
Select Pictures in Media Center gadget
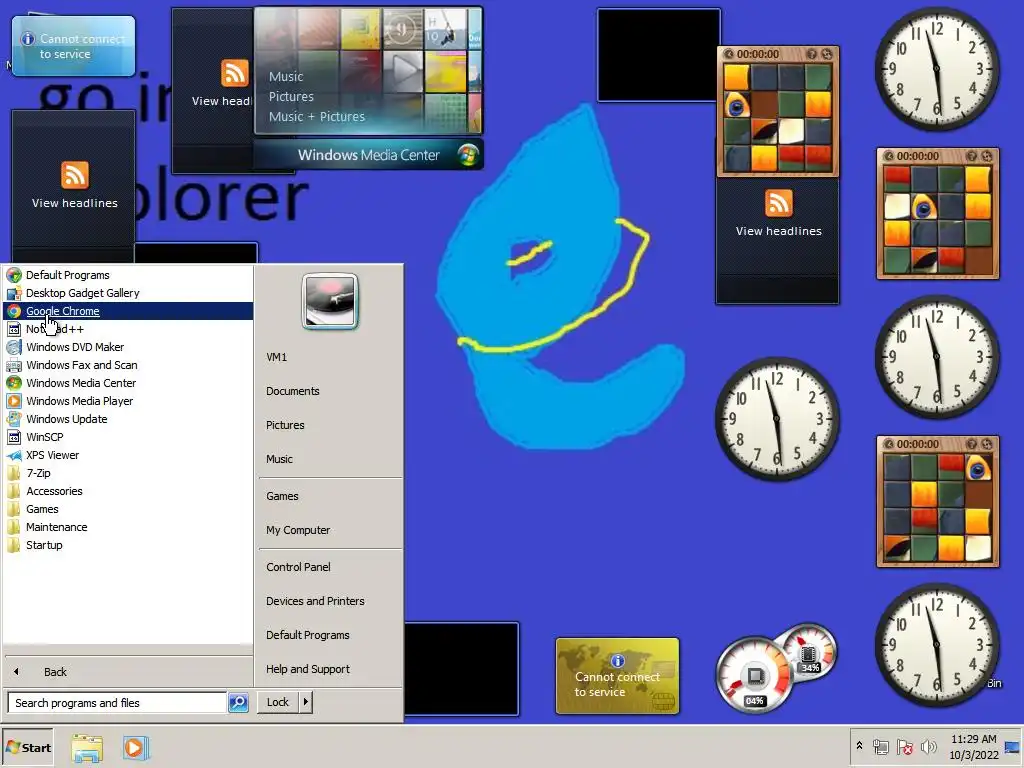coord(291,97)
